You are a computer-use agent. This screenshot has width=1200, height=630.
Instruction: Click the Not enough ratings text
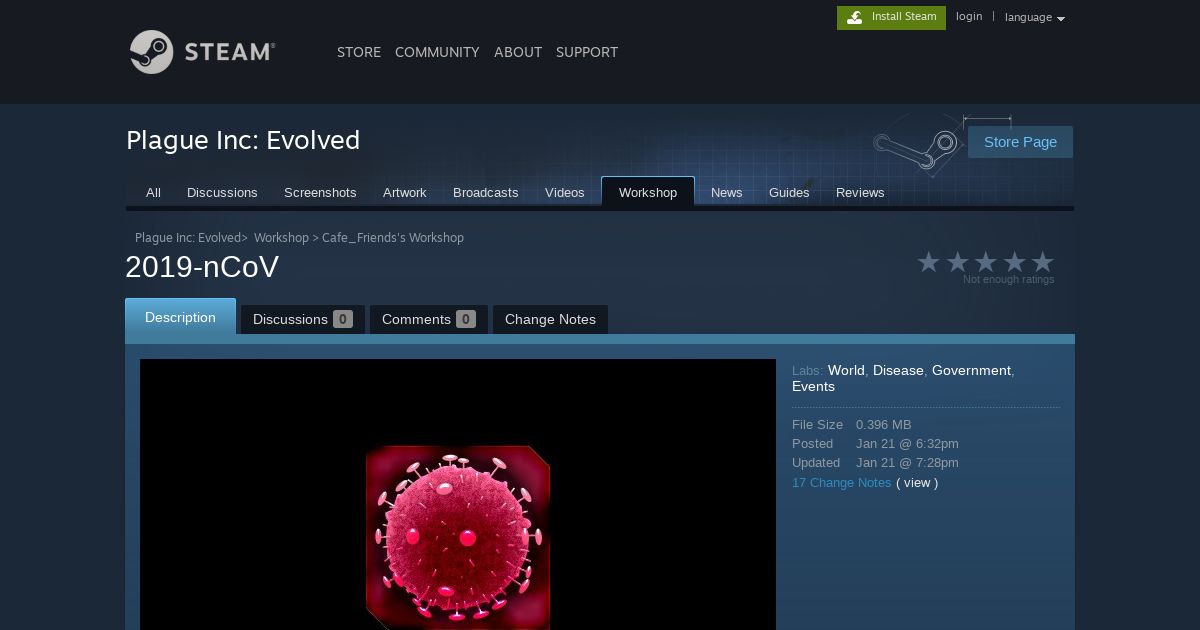[x=1008, y=279]
